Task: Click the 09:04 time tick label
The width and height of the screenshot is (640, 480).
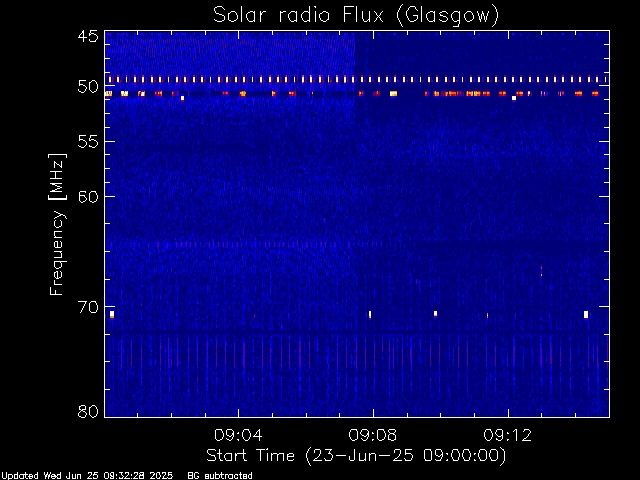Action: 238,435
